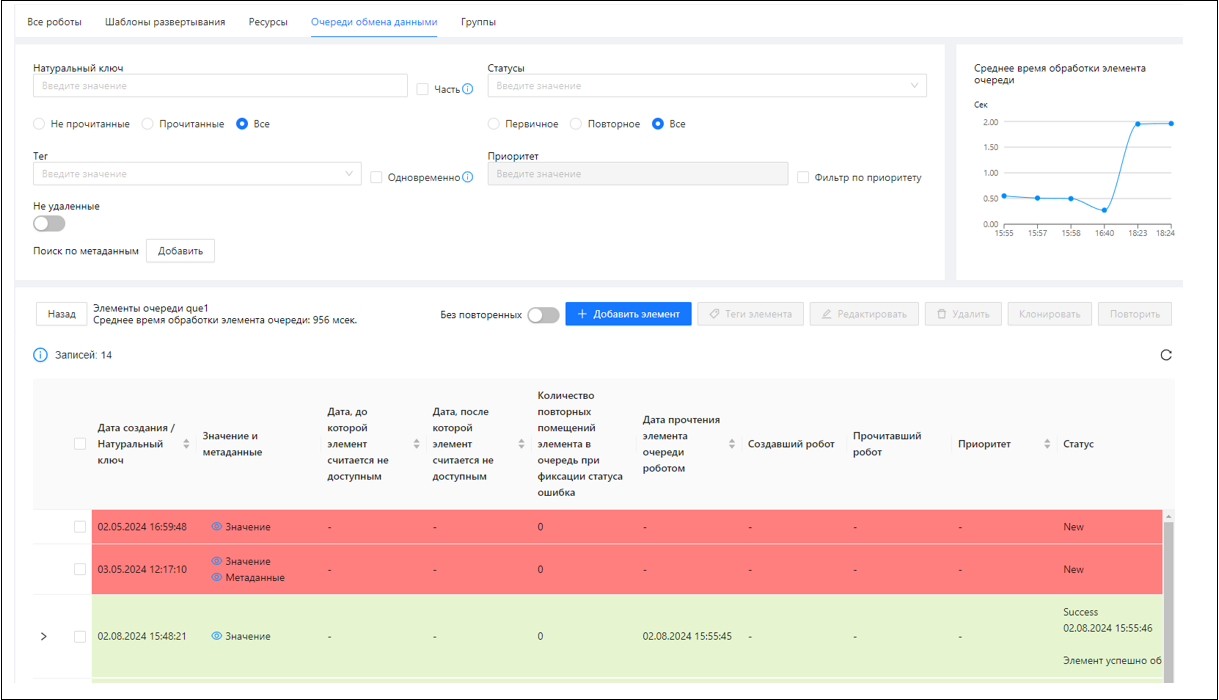Click Добавить next to Поиск по метаданным

point(180,251)
